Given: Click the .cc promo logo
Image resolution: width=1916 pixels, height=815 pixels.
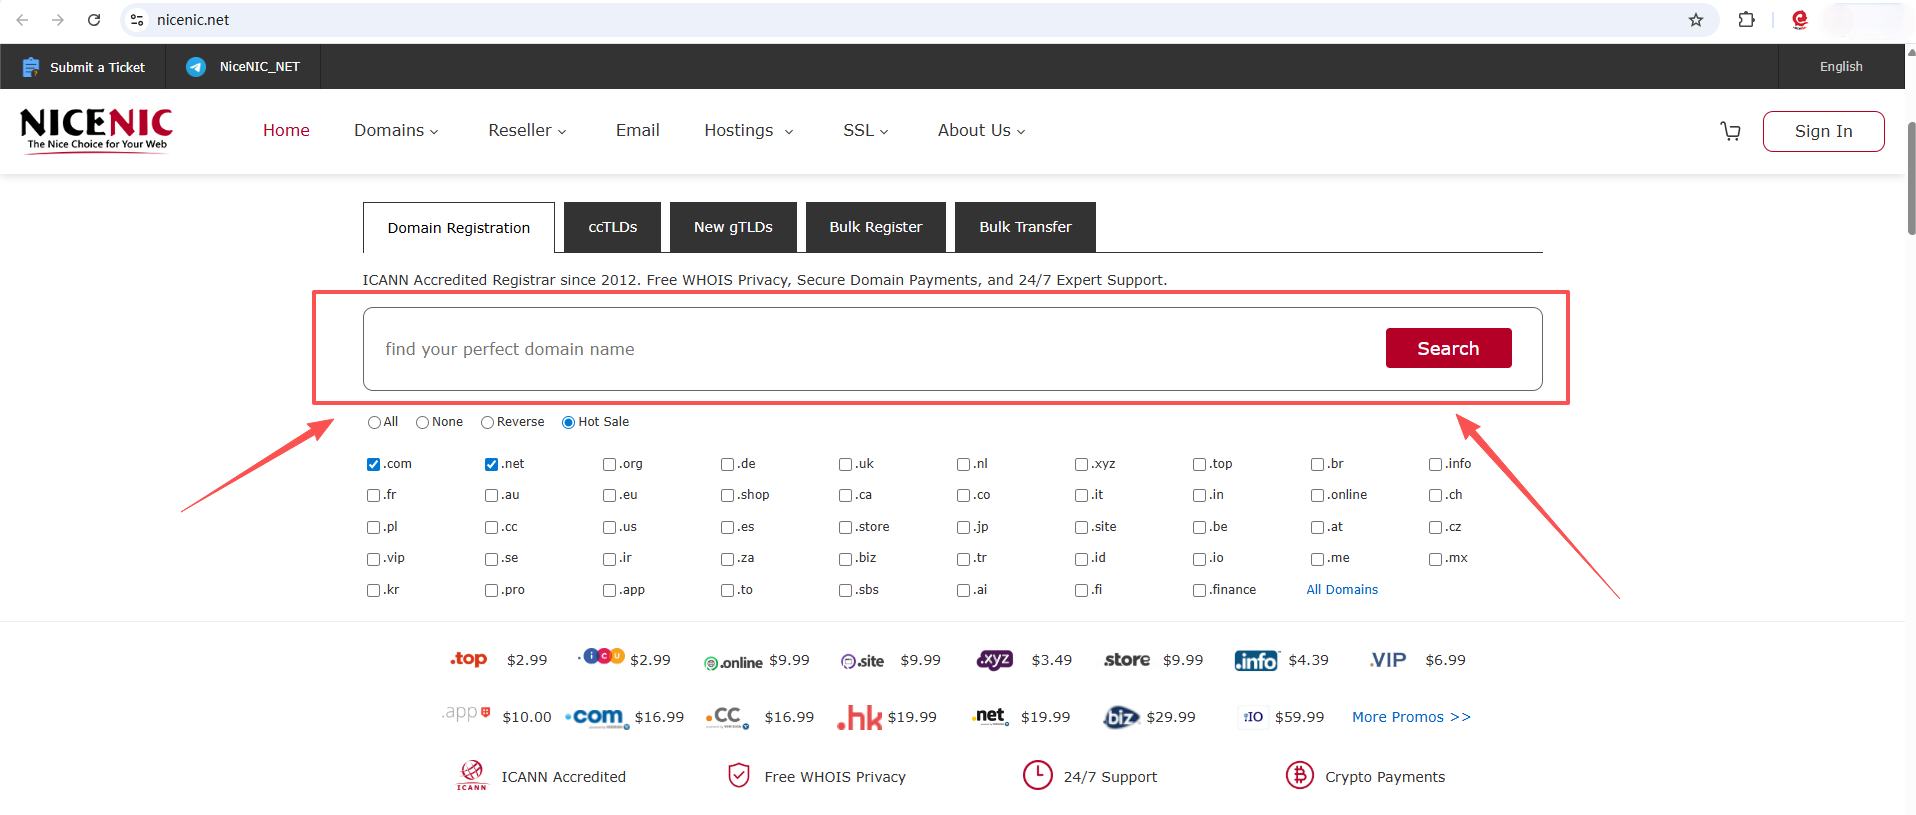Looking at the screenshot, I should (727, 717).
